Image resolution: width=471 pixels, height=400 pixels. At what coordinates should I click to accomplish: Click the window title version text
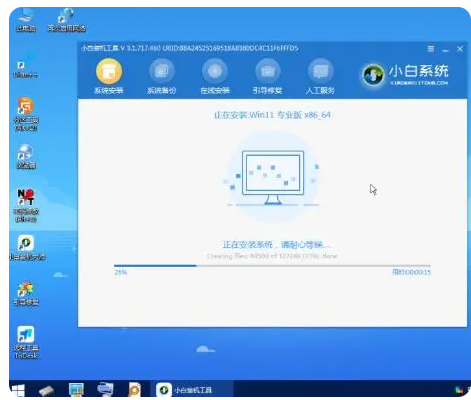pyautogui.click(x=190, y=48)
